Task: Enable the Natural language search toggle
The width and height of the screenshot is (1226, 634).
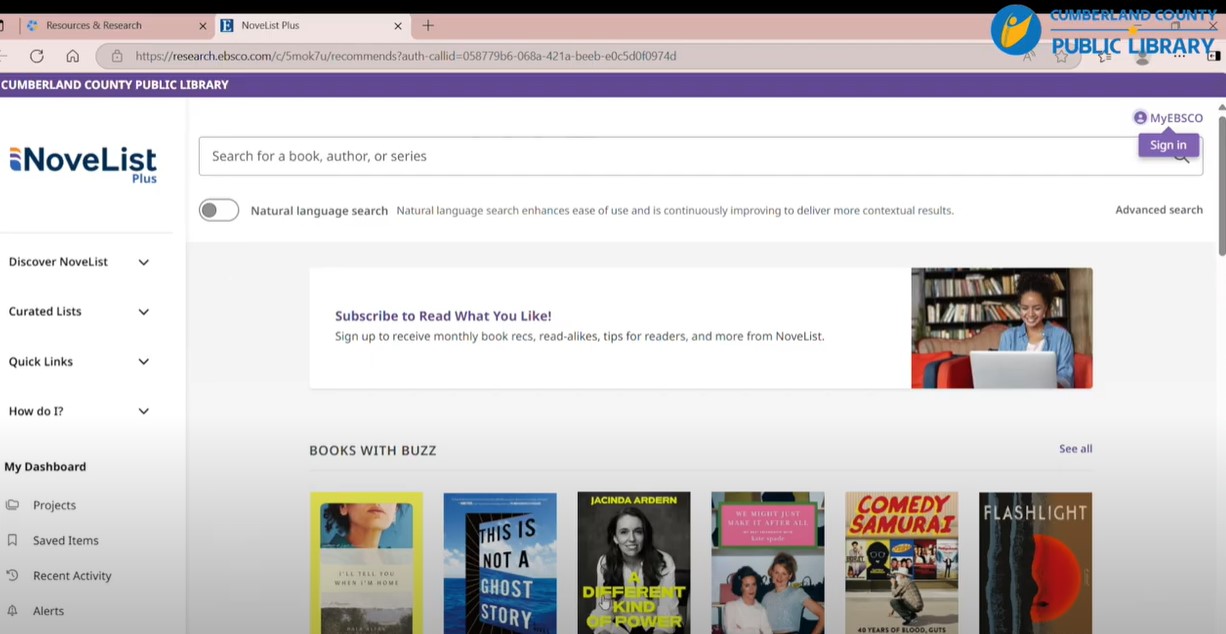Action: pyautogui.click(x=218, y=210)
